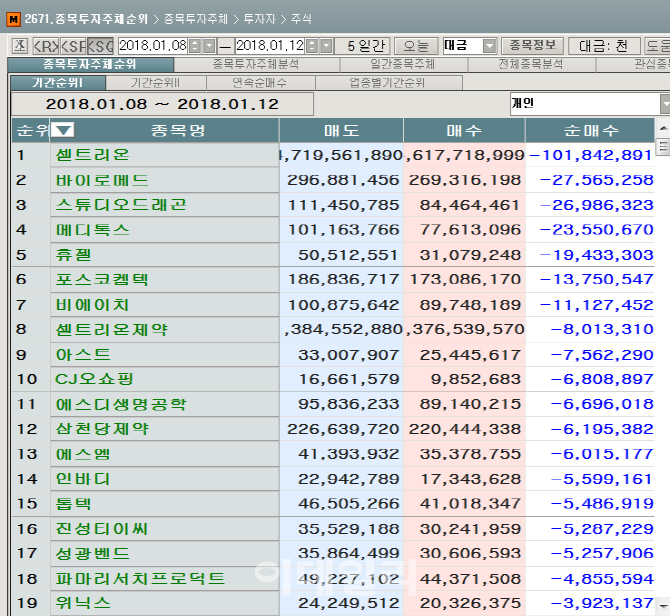
Task: Select the 업종별기간순위 sub-tab
Action: tap(388, 82)
